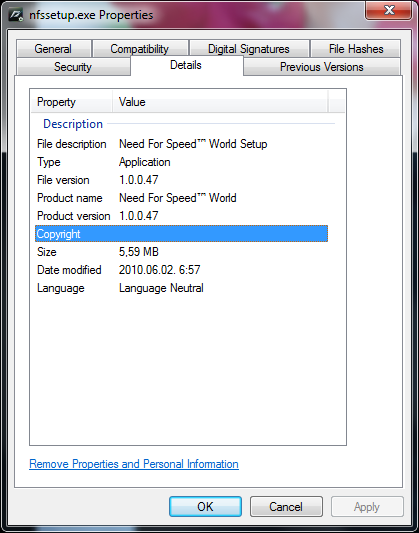This screenshot has height=533, width=419.
Task: Click the 2010.06.02. 6:57 date value
Action: click(x=160, y=270)
